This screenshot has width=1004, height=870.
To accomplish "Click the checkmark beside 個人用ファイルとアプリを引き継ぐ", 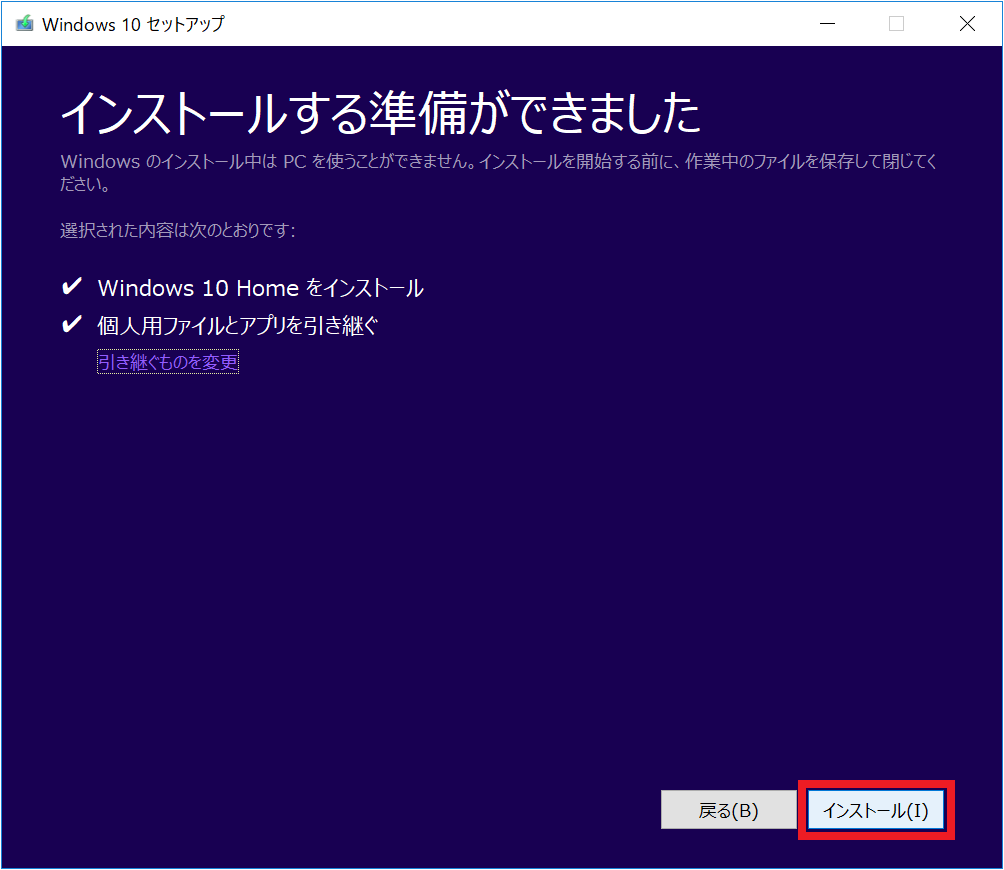I will (72, 325).
